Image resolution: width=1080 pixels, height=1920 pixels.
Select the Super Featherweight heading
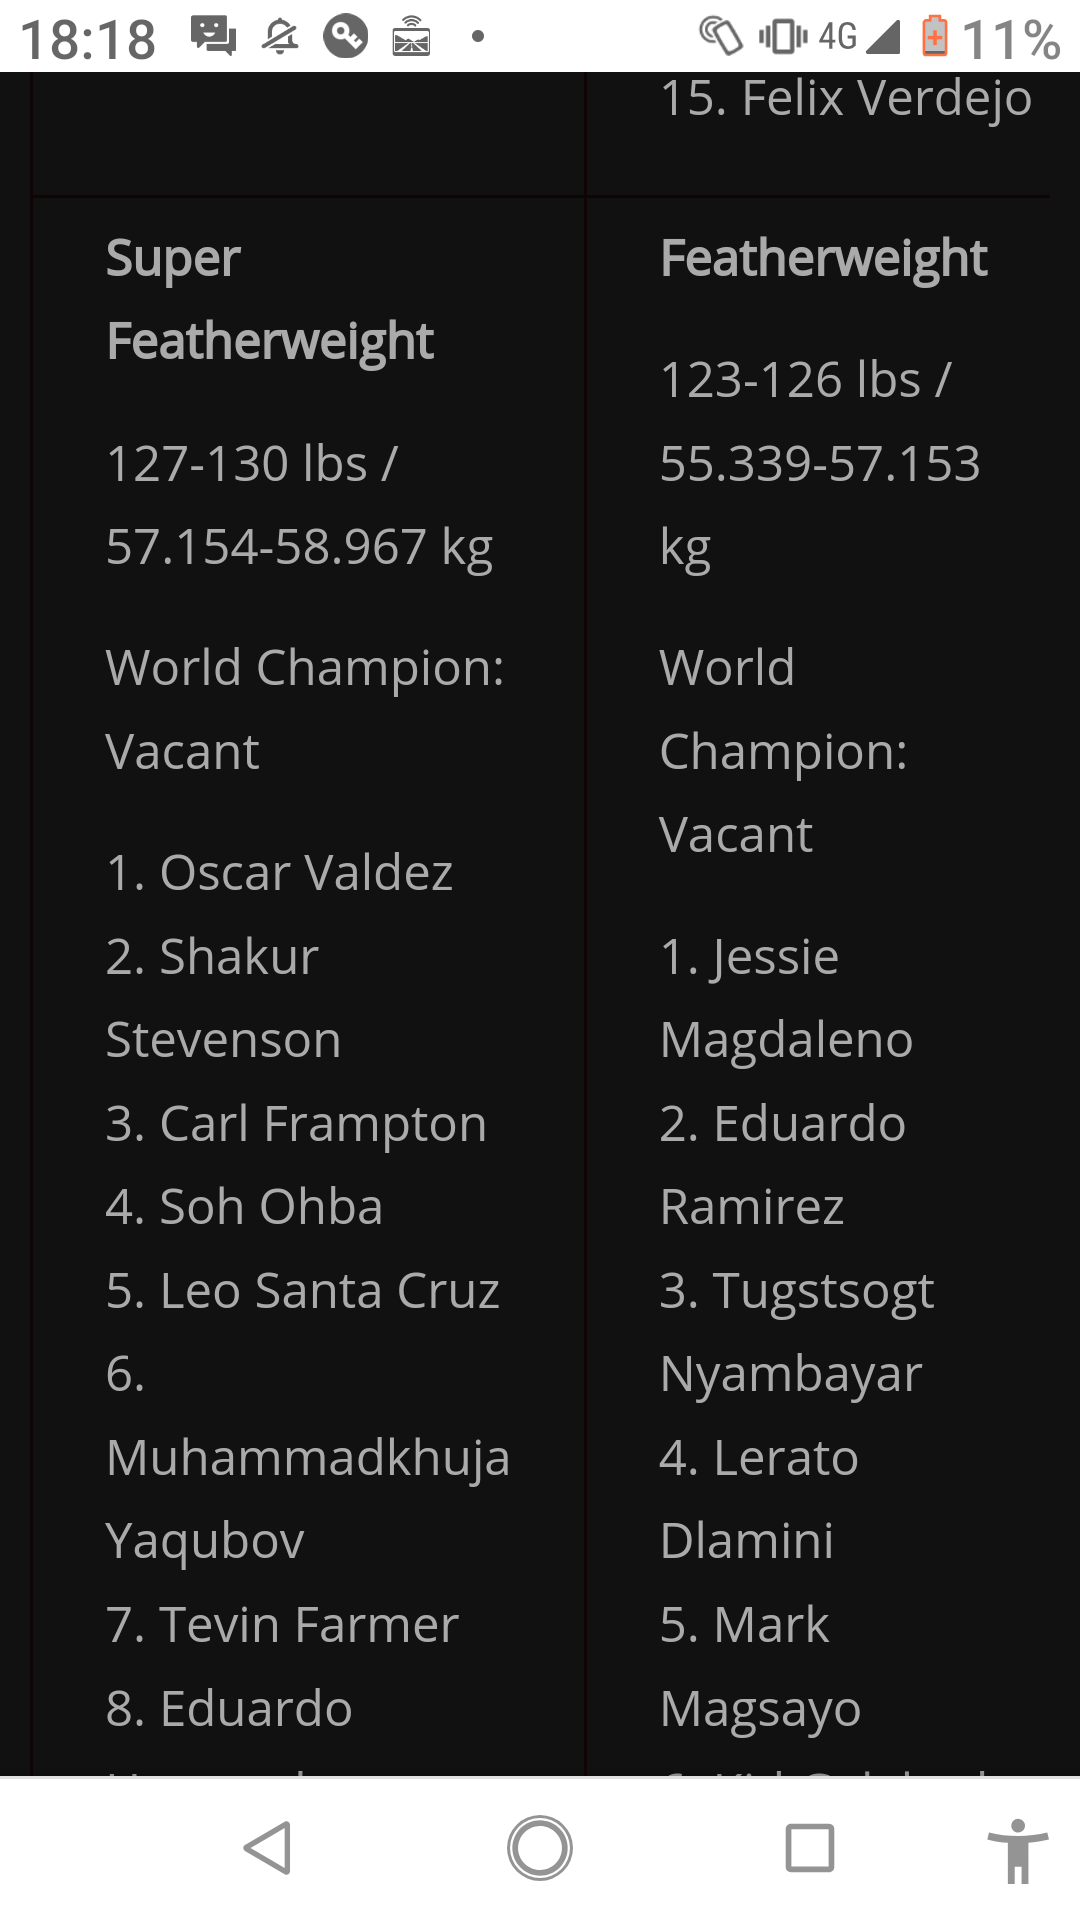coord(270,300)
